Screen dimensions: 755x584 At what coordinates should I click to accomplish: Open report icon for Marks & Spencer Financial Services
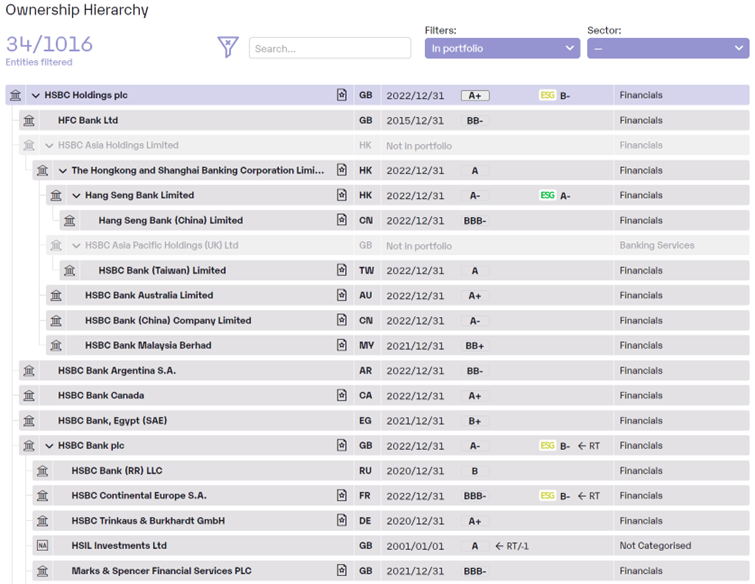click(341, 571)
